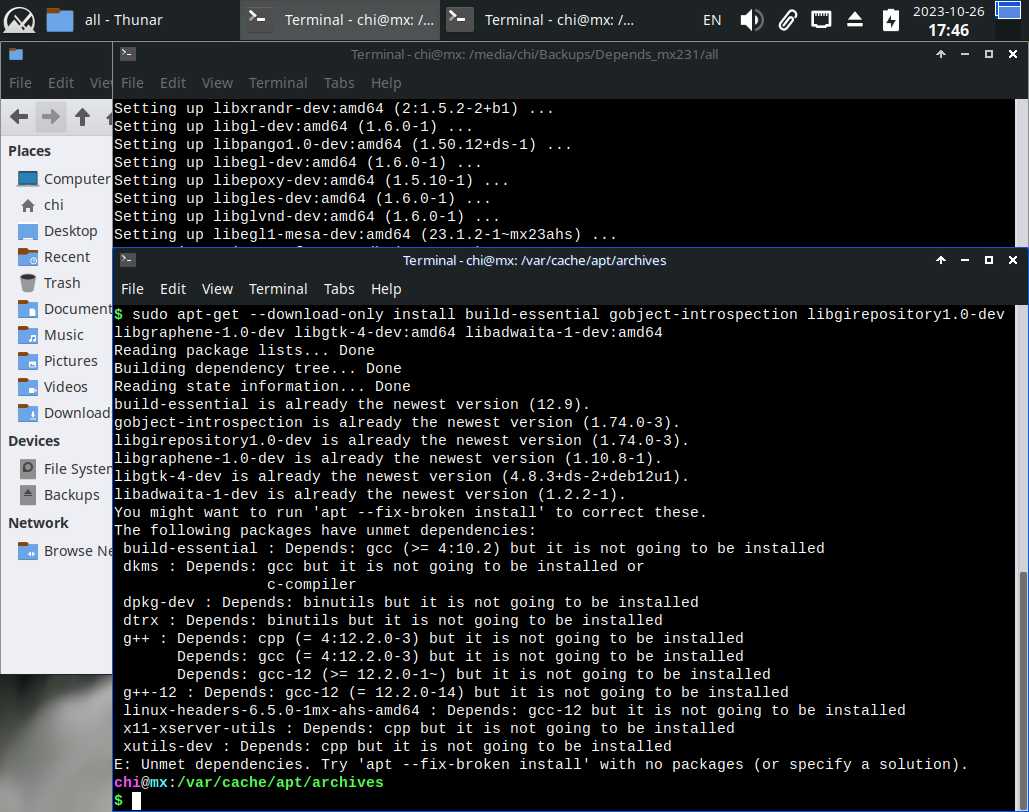This screenshot has height=812, width=1029.
Task: Click Thunar's up arrow parent folder button
Action: (82, 118)
